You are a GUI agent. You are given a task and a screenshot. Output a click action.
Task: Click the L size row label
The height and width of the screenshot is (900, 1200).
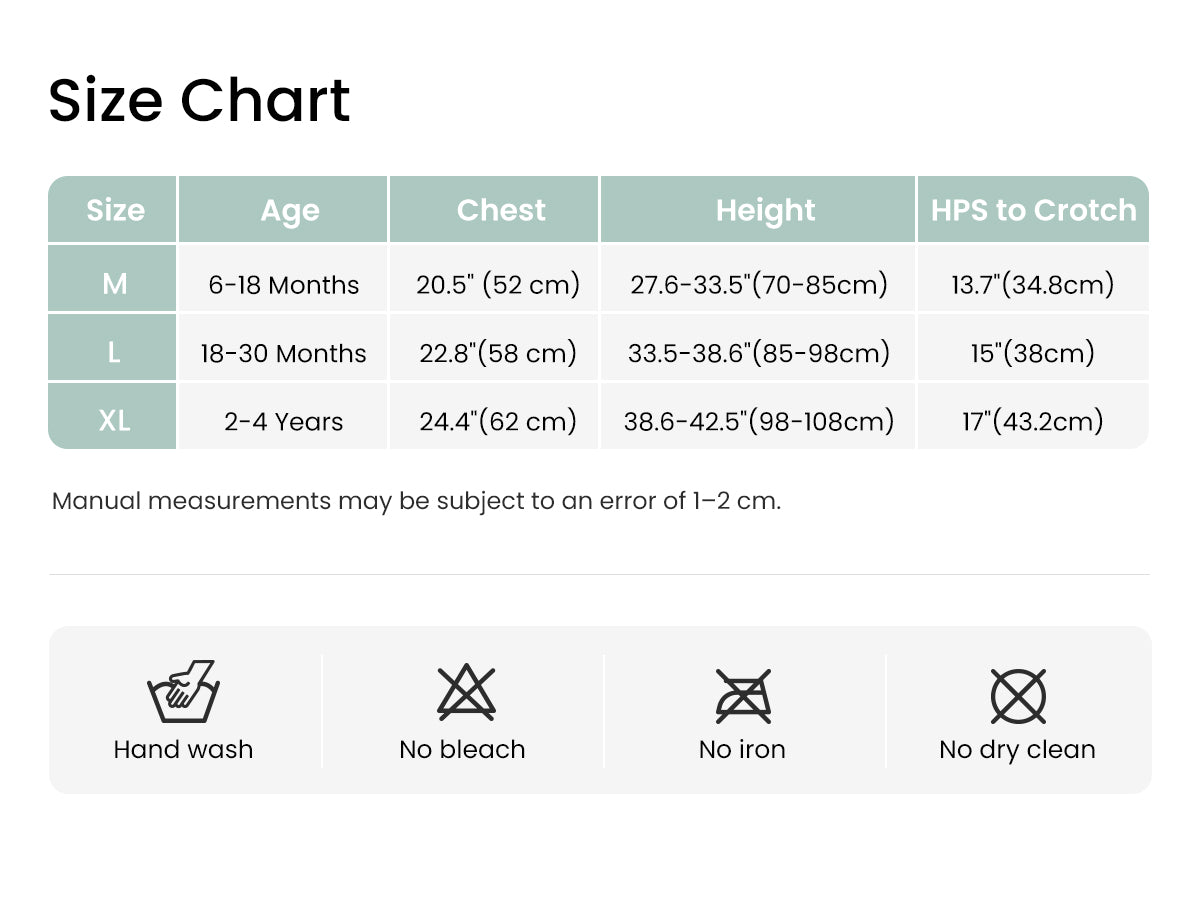pos(113,353)
